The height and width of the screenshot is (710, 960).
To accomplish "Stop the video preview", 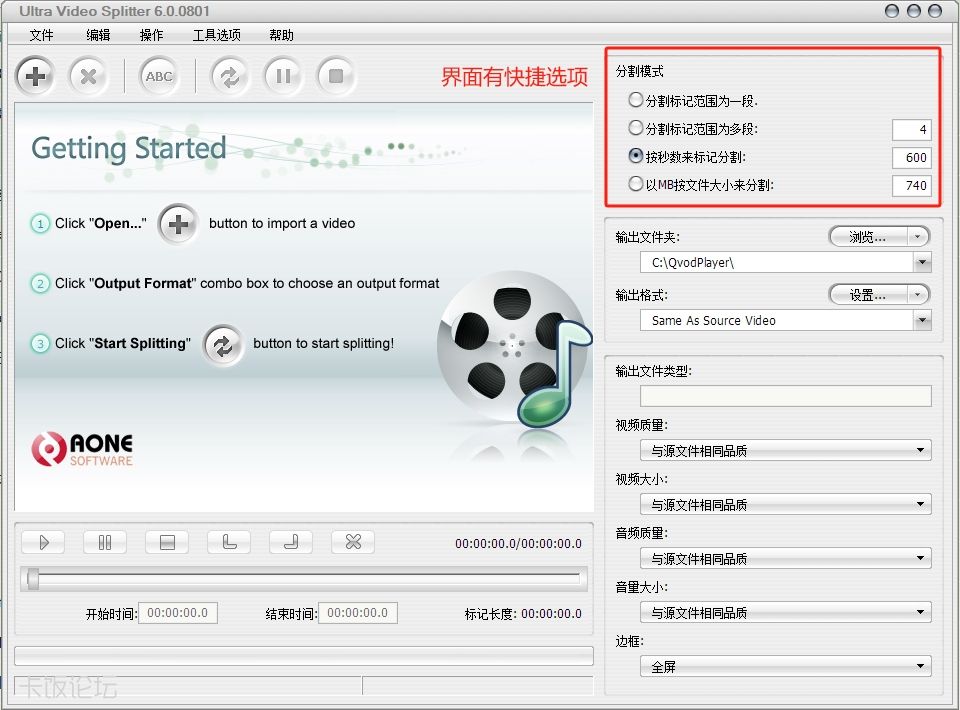I will [167, 542].
